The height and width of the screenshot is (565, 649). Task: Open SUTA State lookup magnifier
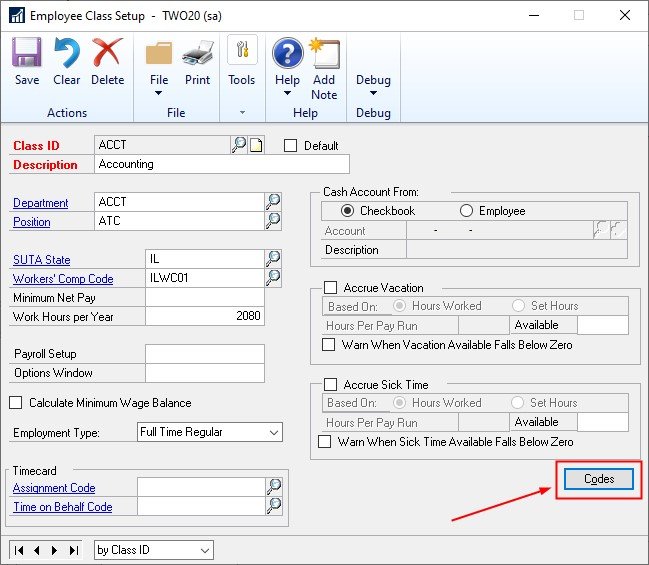tap(273, 259)
